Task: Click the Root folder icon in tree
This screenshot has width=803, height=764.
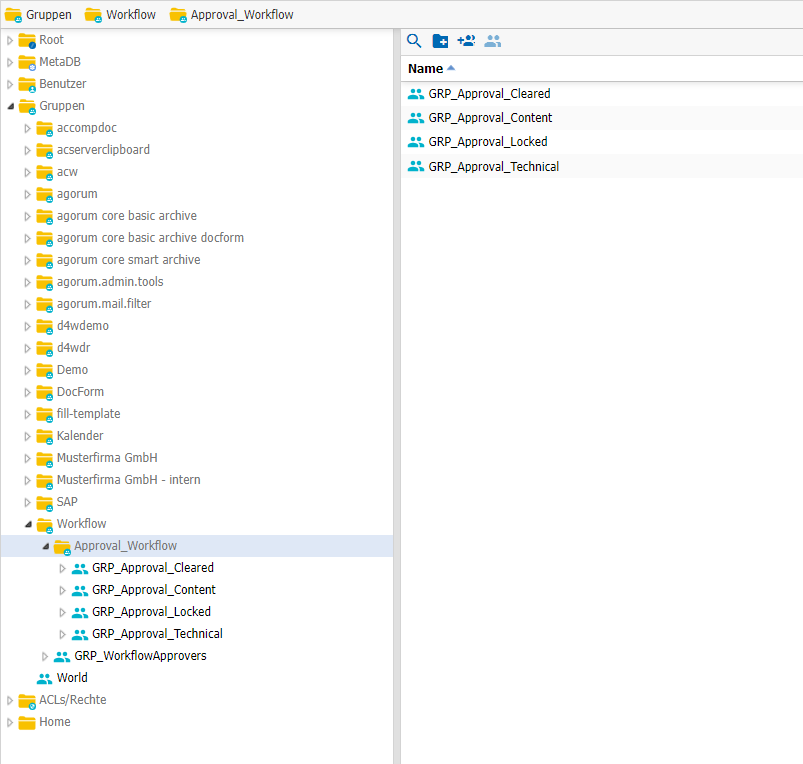Action: pyautogui.click(x=27, y=40)
